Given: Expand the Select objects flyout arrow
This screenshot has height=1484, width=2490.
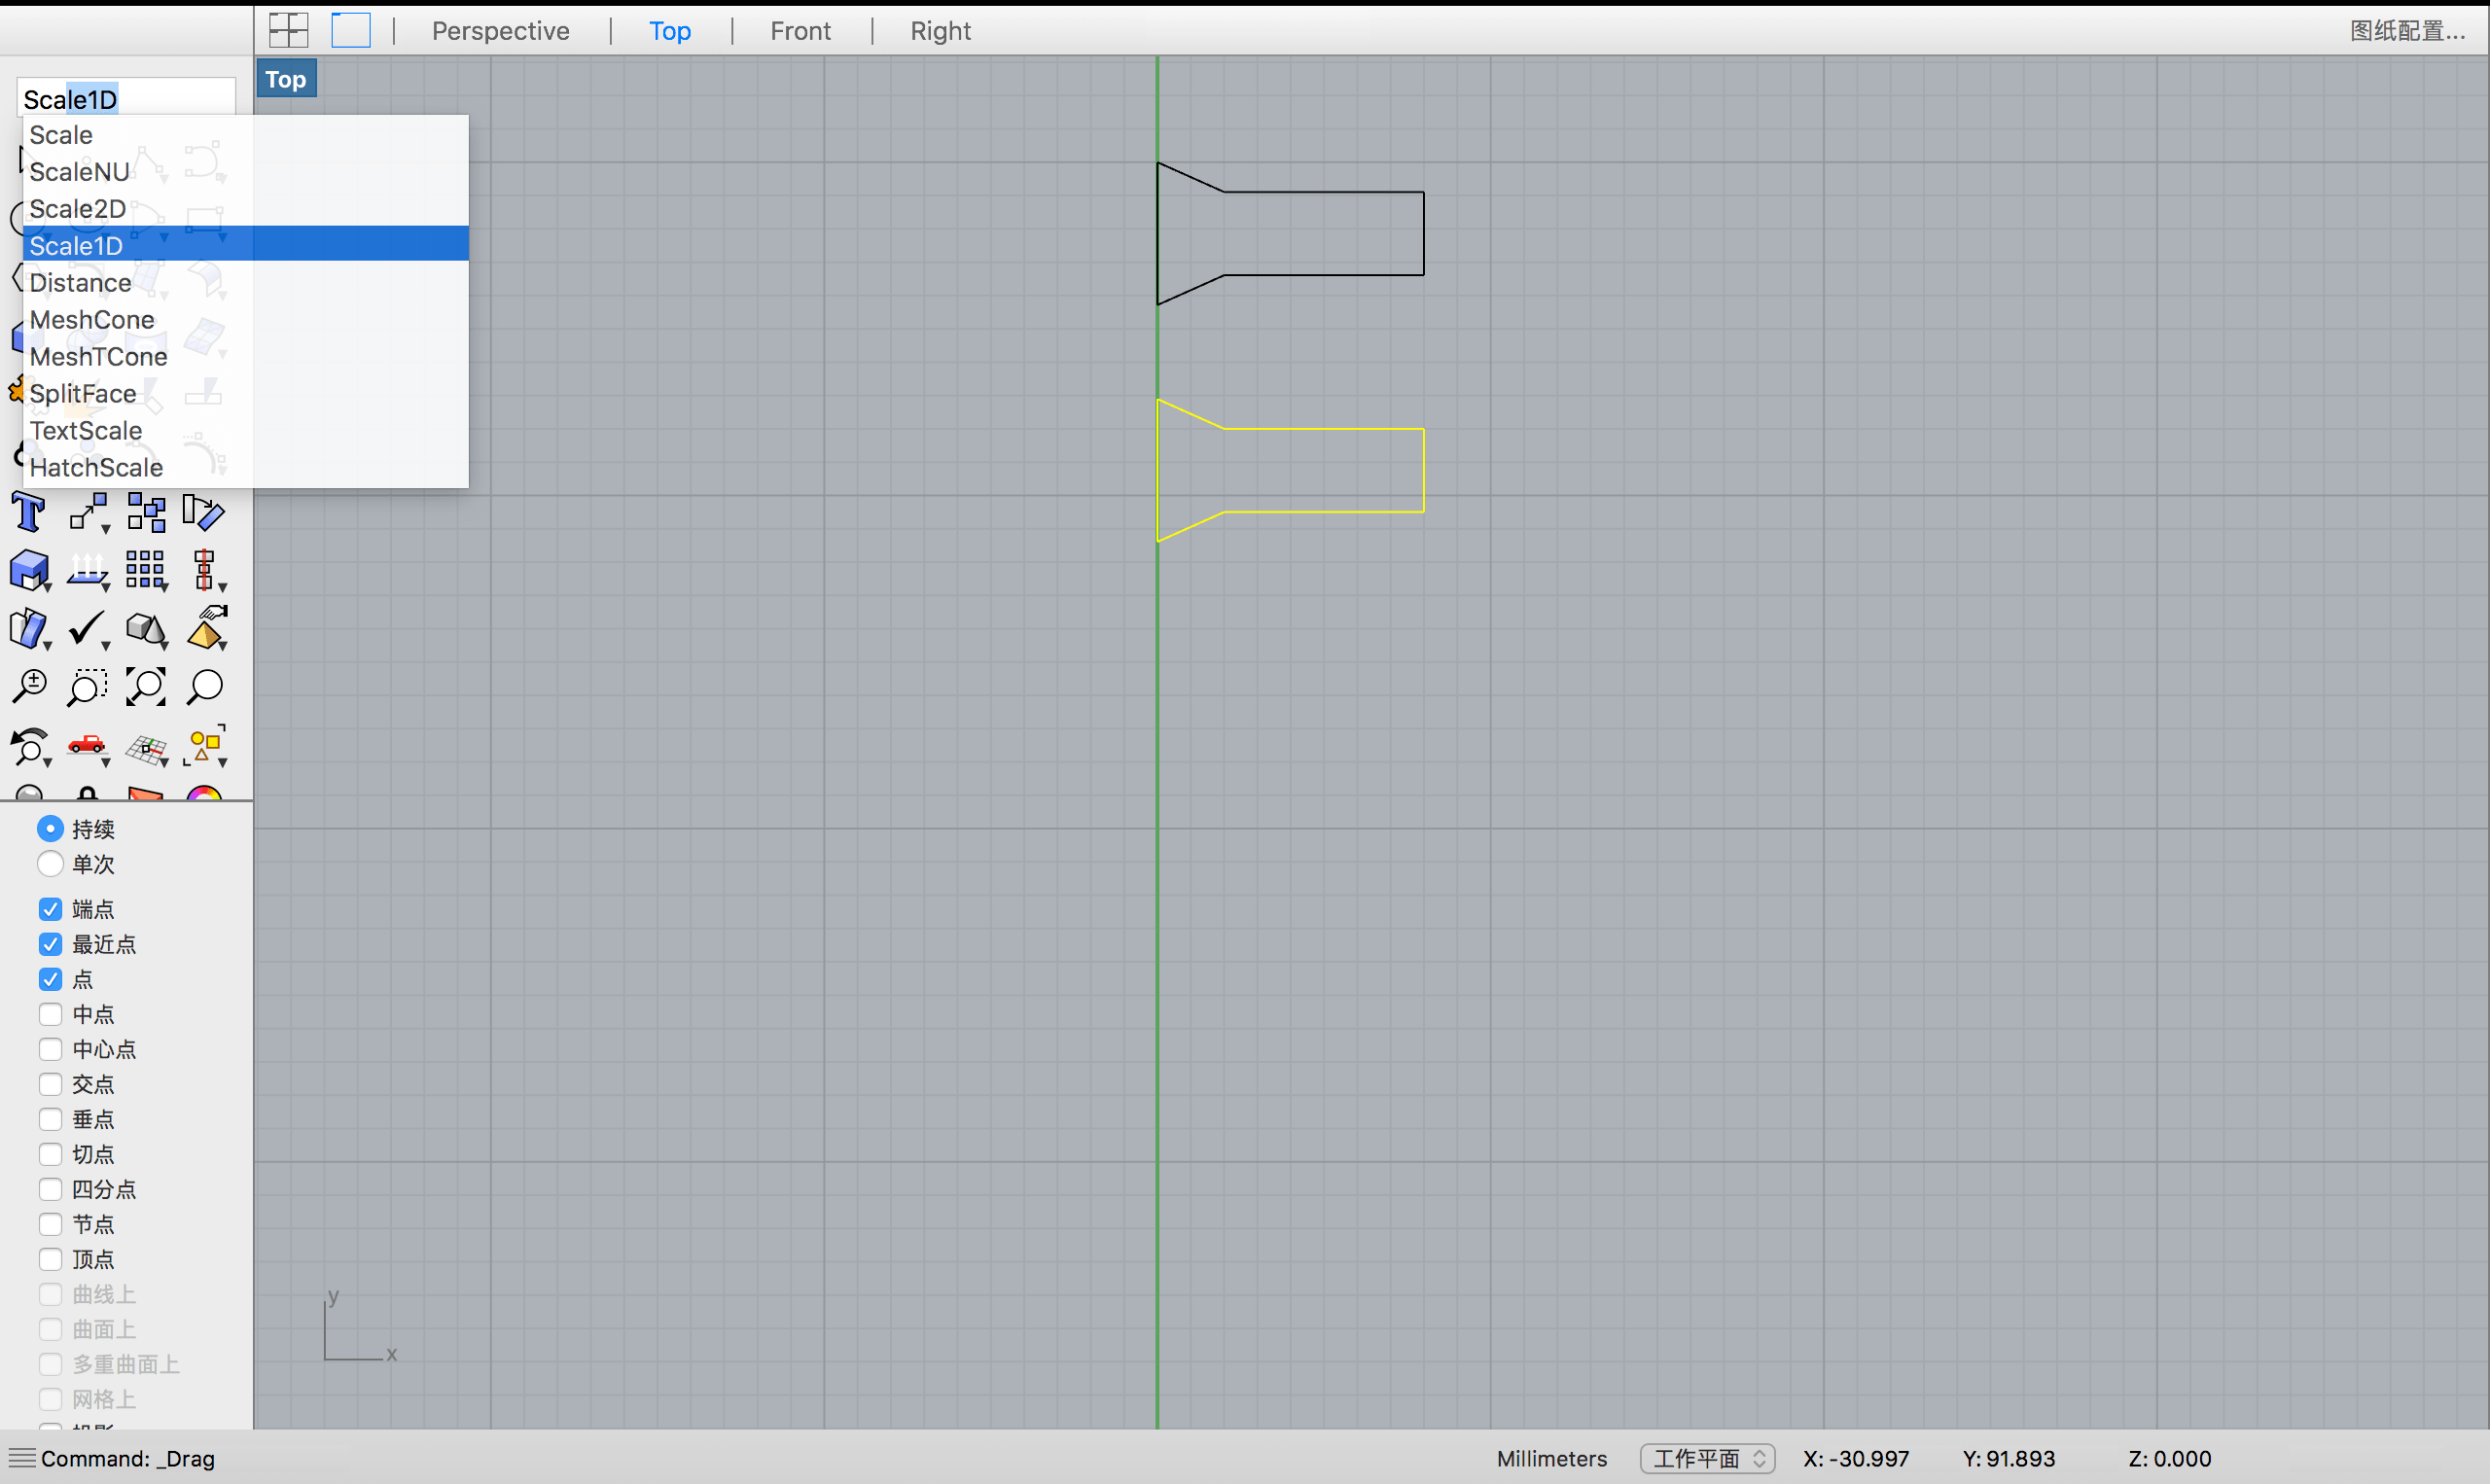Looking at the screenshot, I should [222, 763].
